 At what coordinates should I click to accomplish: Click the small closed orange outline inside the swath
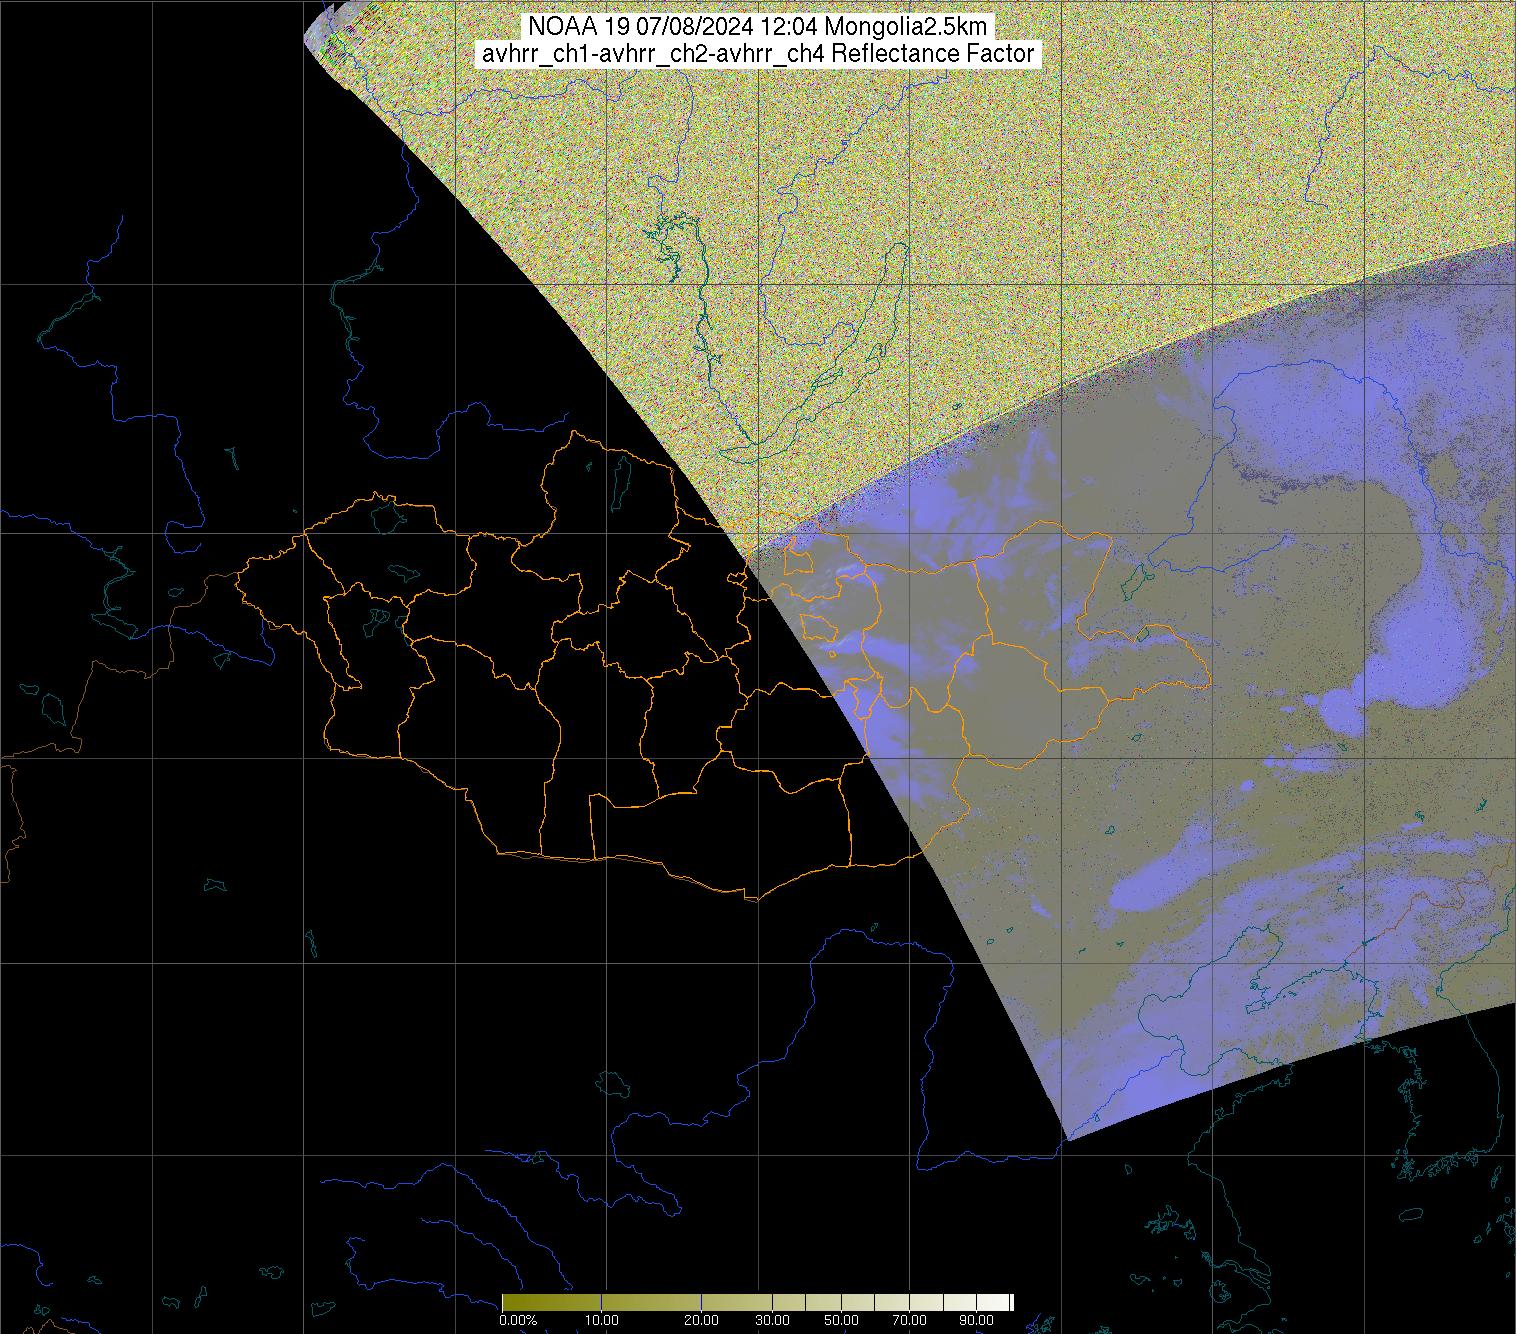pos(818,628)
